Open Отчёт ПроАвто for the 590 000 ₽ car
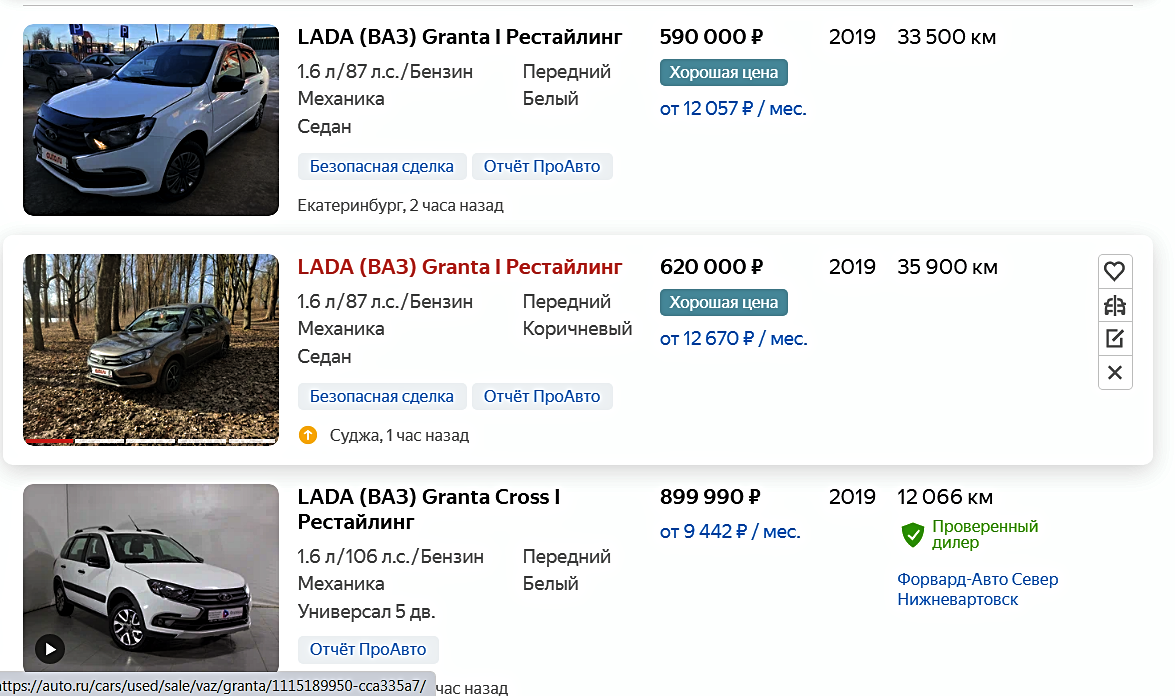This screenshot has width=1175, height=696. (542, 167)
